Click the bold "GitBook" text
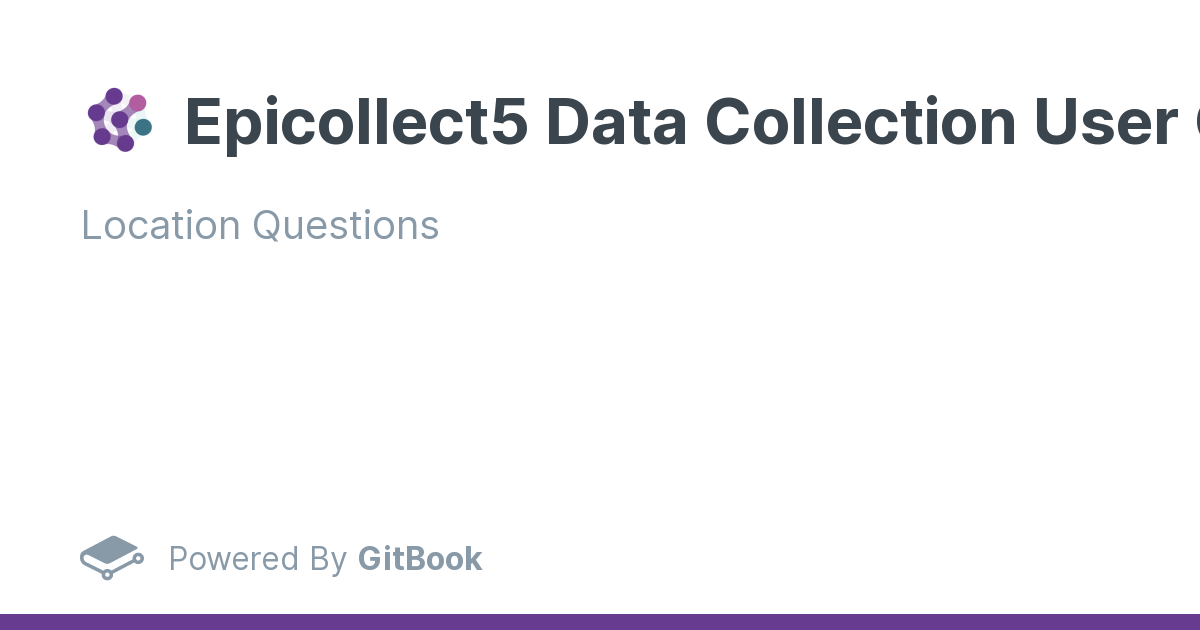This screenshot has height=630, width=1200. pyautogui.click(x=420, y=558)
